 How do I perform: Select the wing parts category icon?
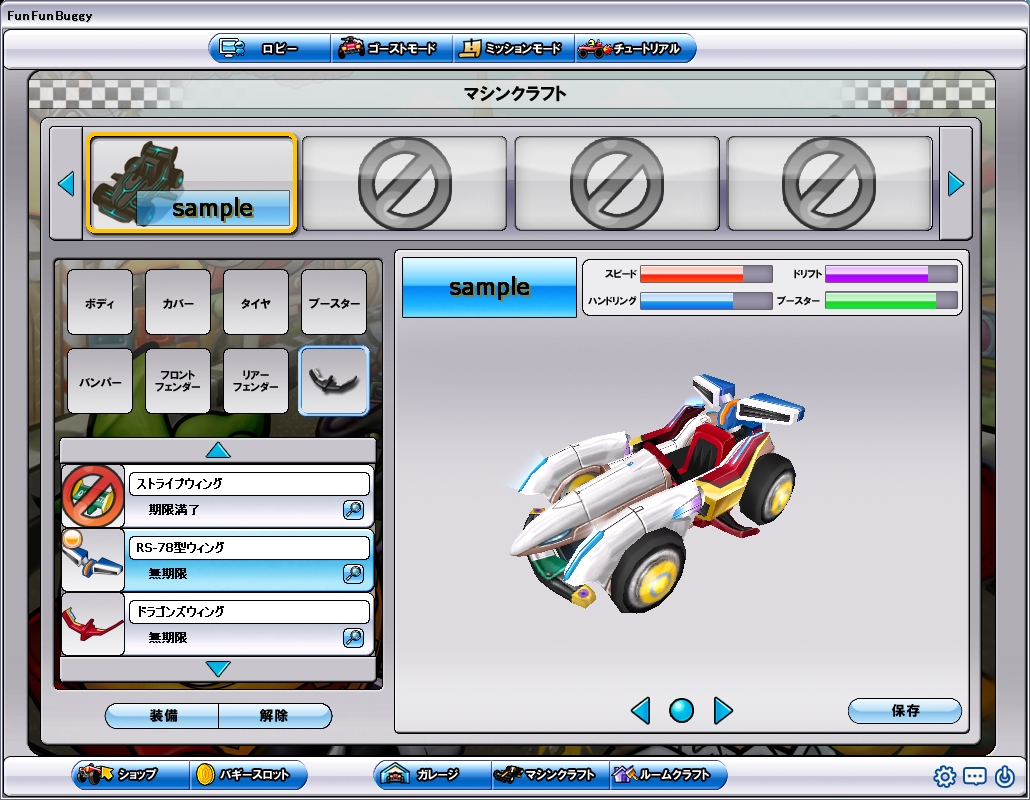tap(334, 381)
